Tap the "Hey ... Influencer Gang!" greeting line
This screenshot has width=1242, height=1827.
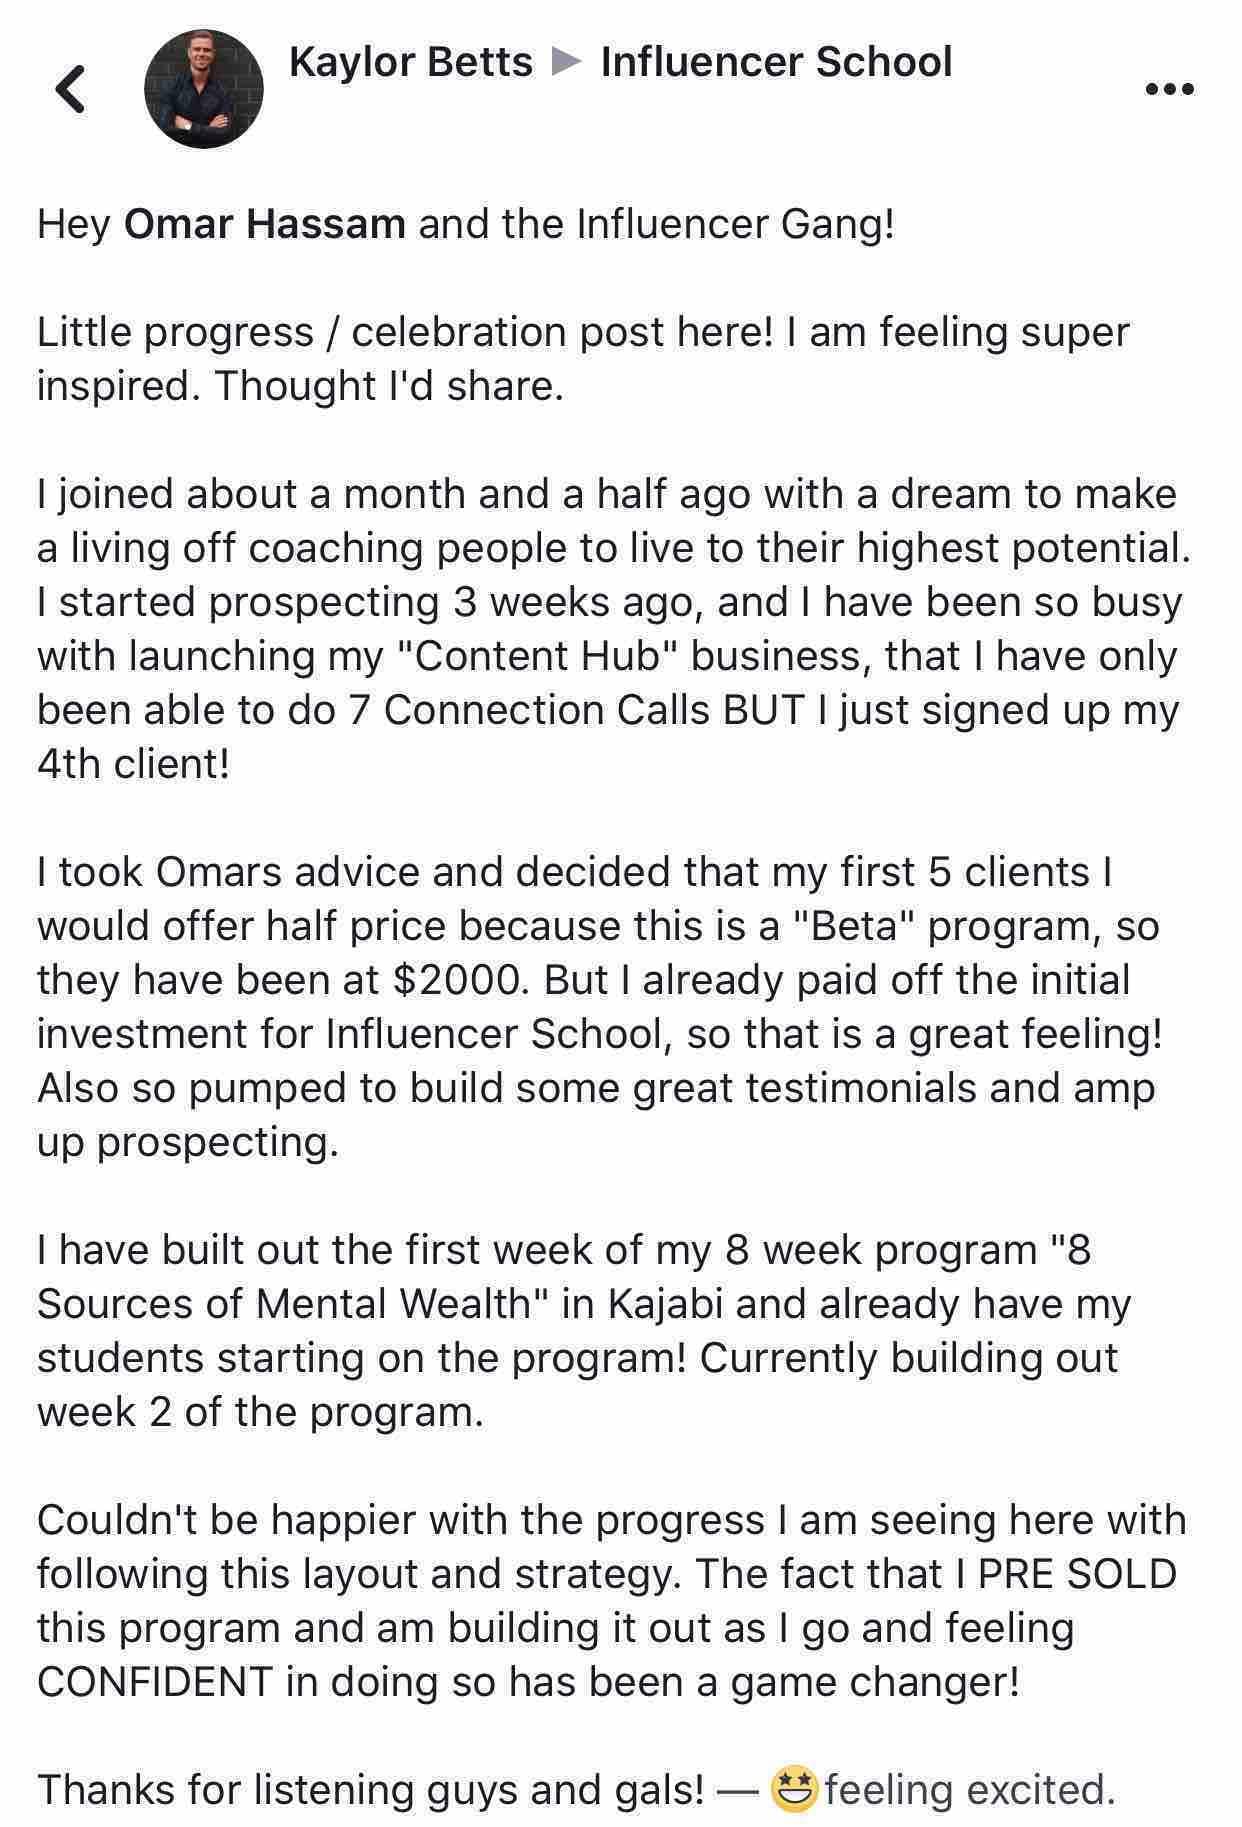pos(466,223)
